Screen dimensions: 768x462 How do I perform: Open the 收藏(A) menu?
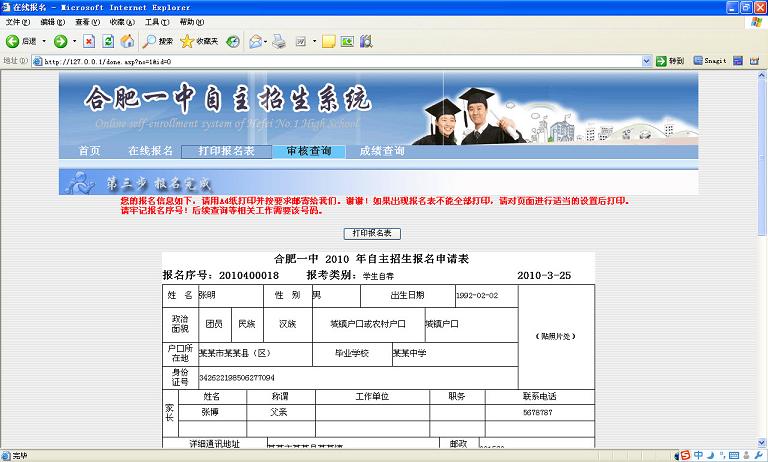click(122, 21)
